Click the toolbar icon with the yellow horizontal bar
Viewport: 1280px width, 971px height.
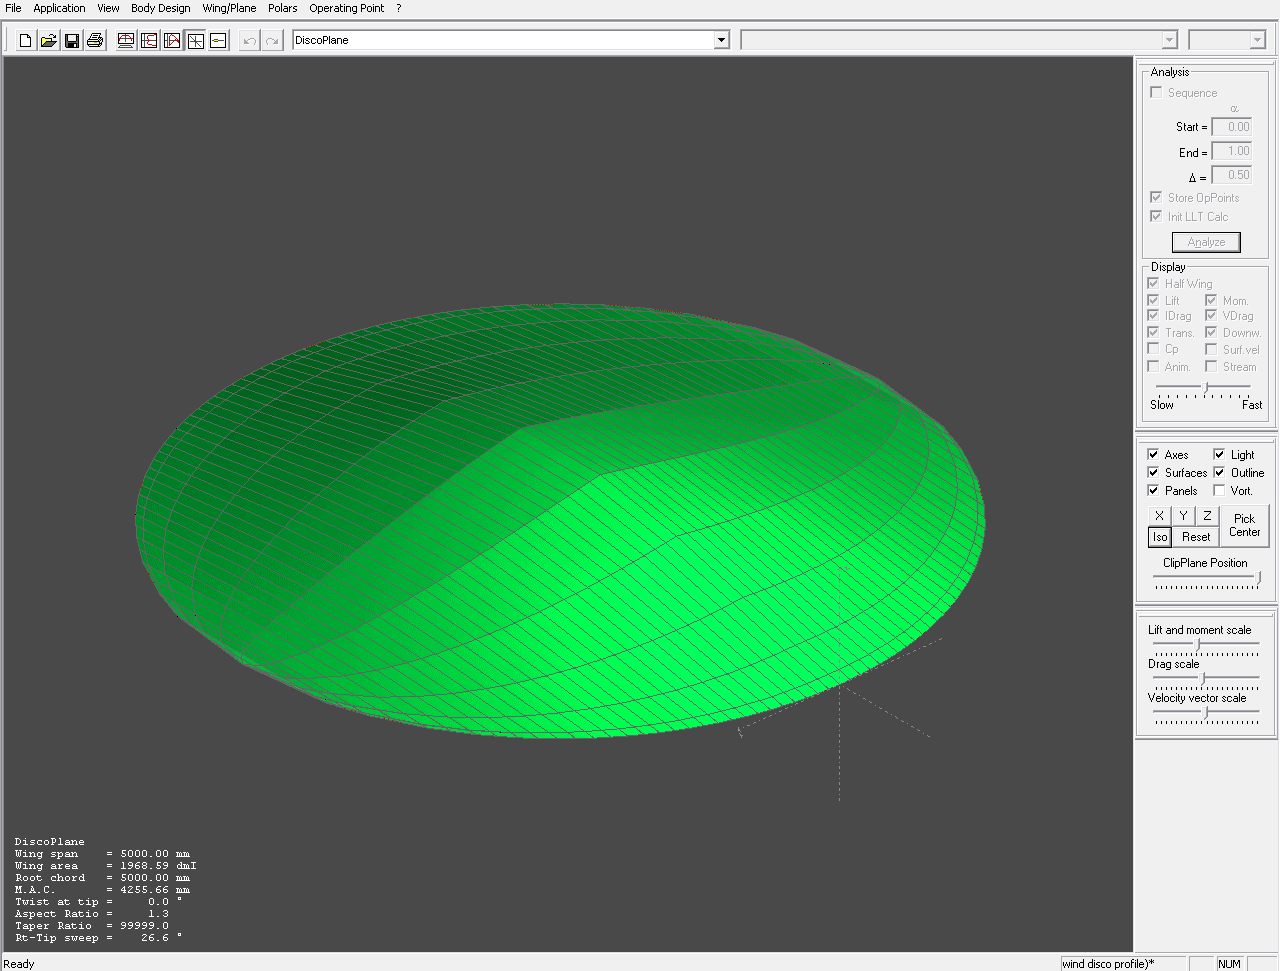click(219, 41)
